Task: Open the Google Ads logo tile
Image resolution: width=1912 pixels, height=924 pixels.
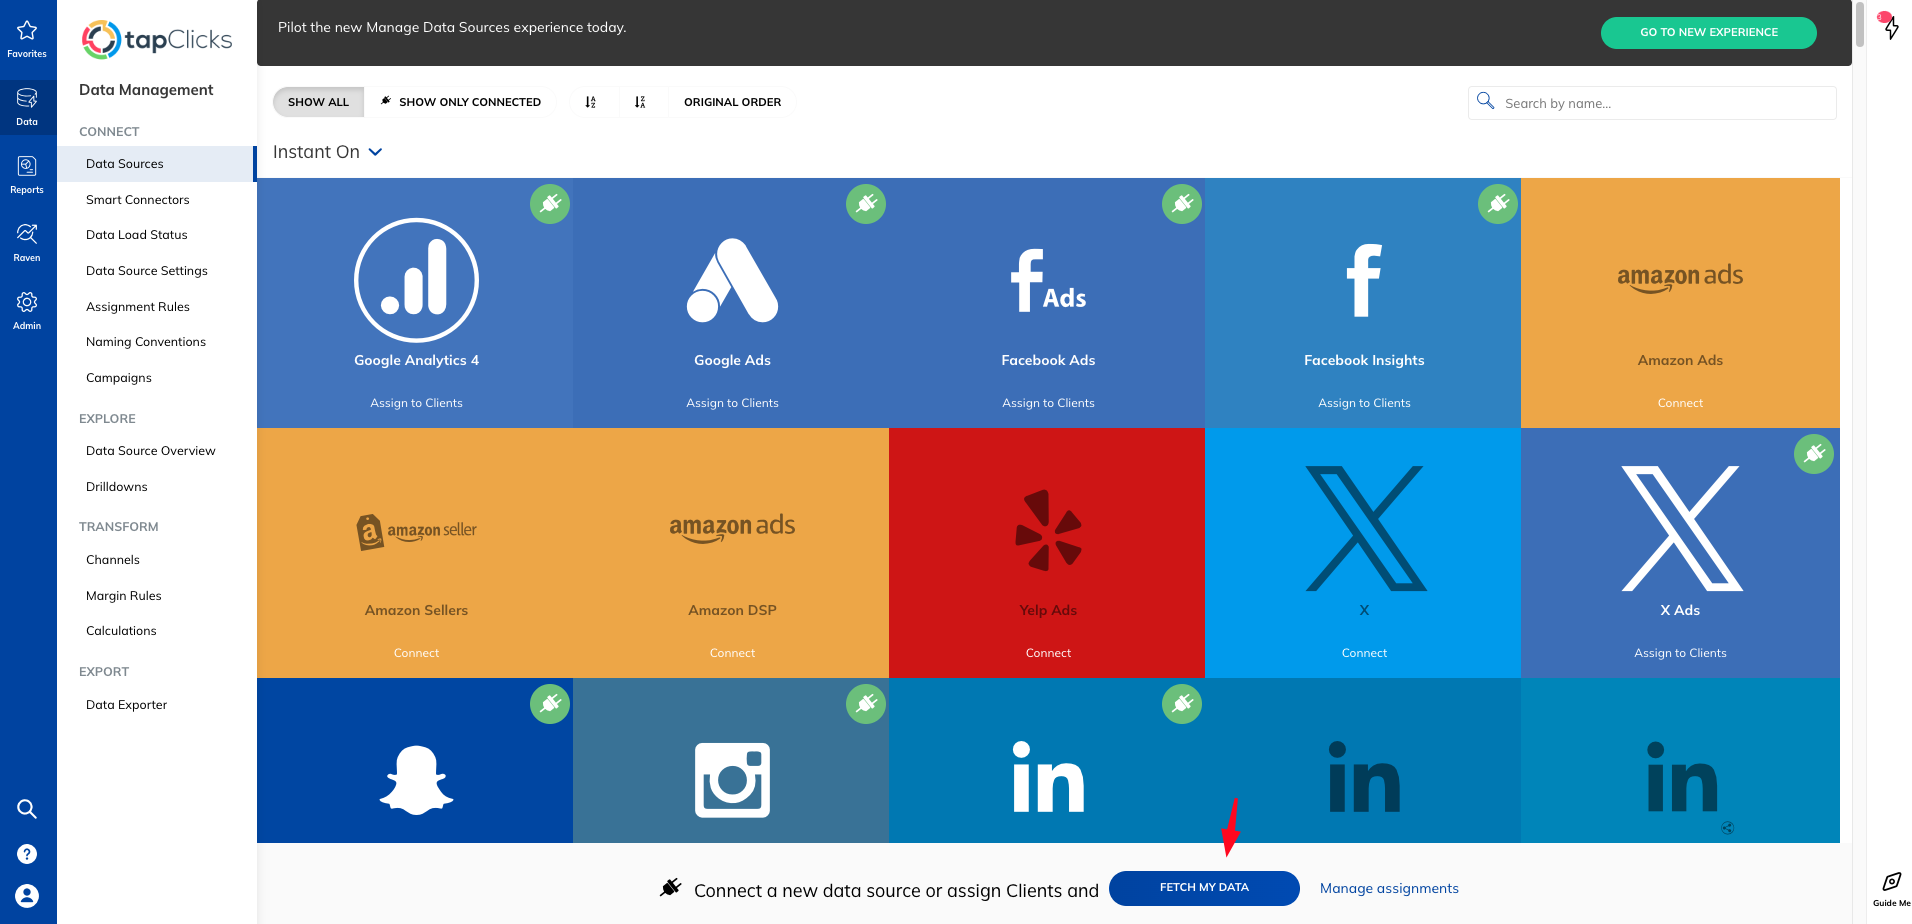Action: point(732,281)
